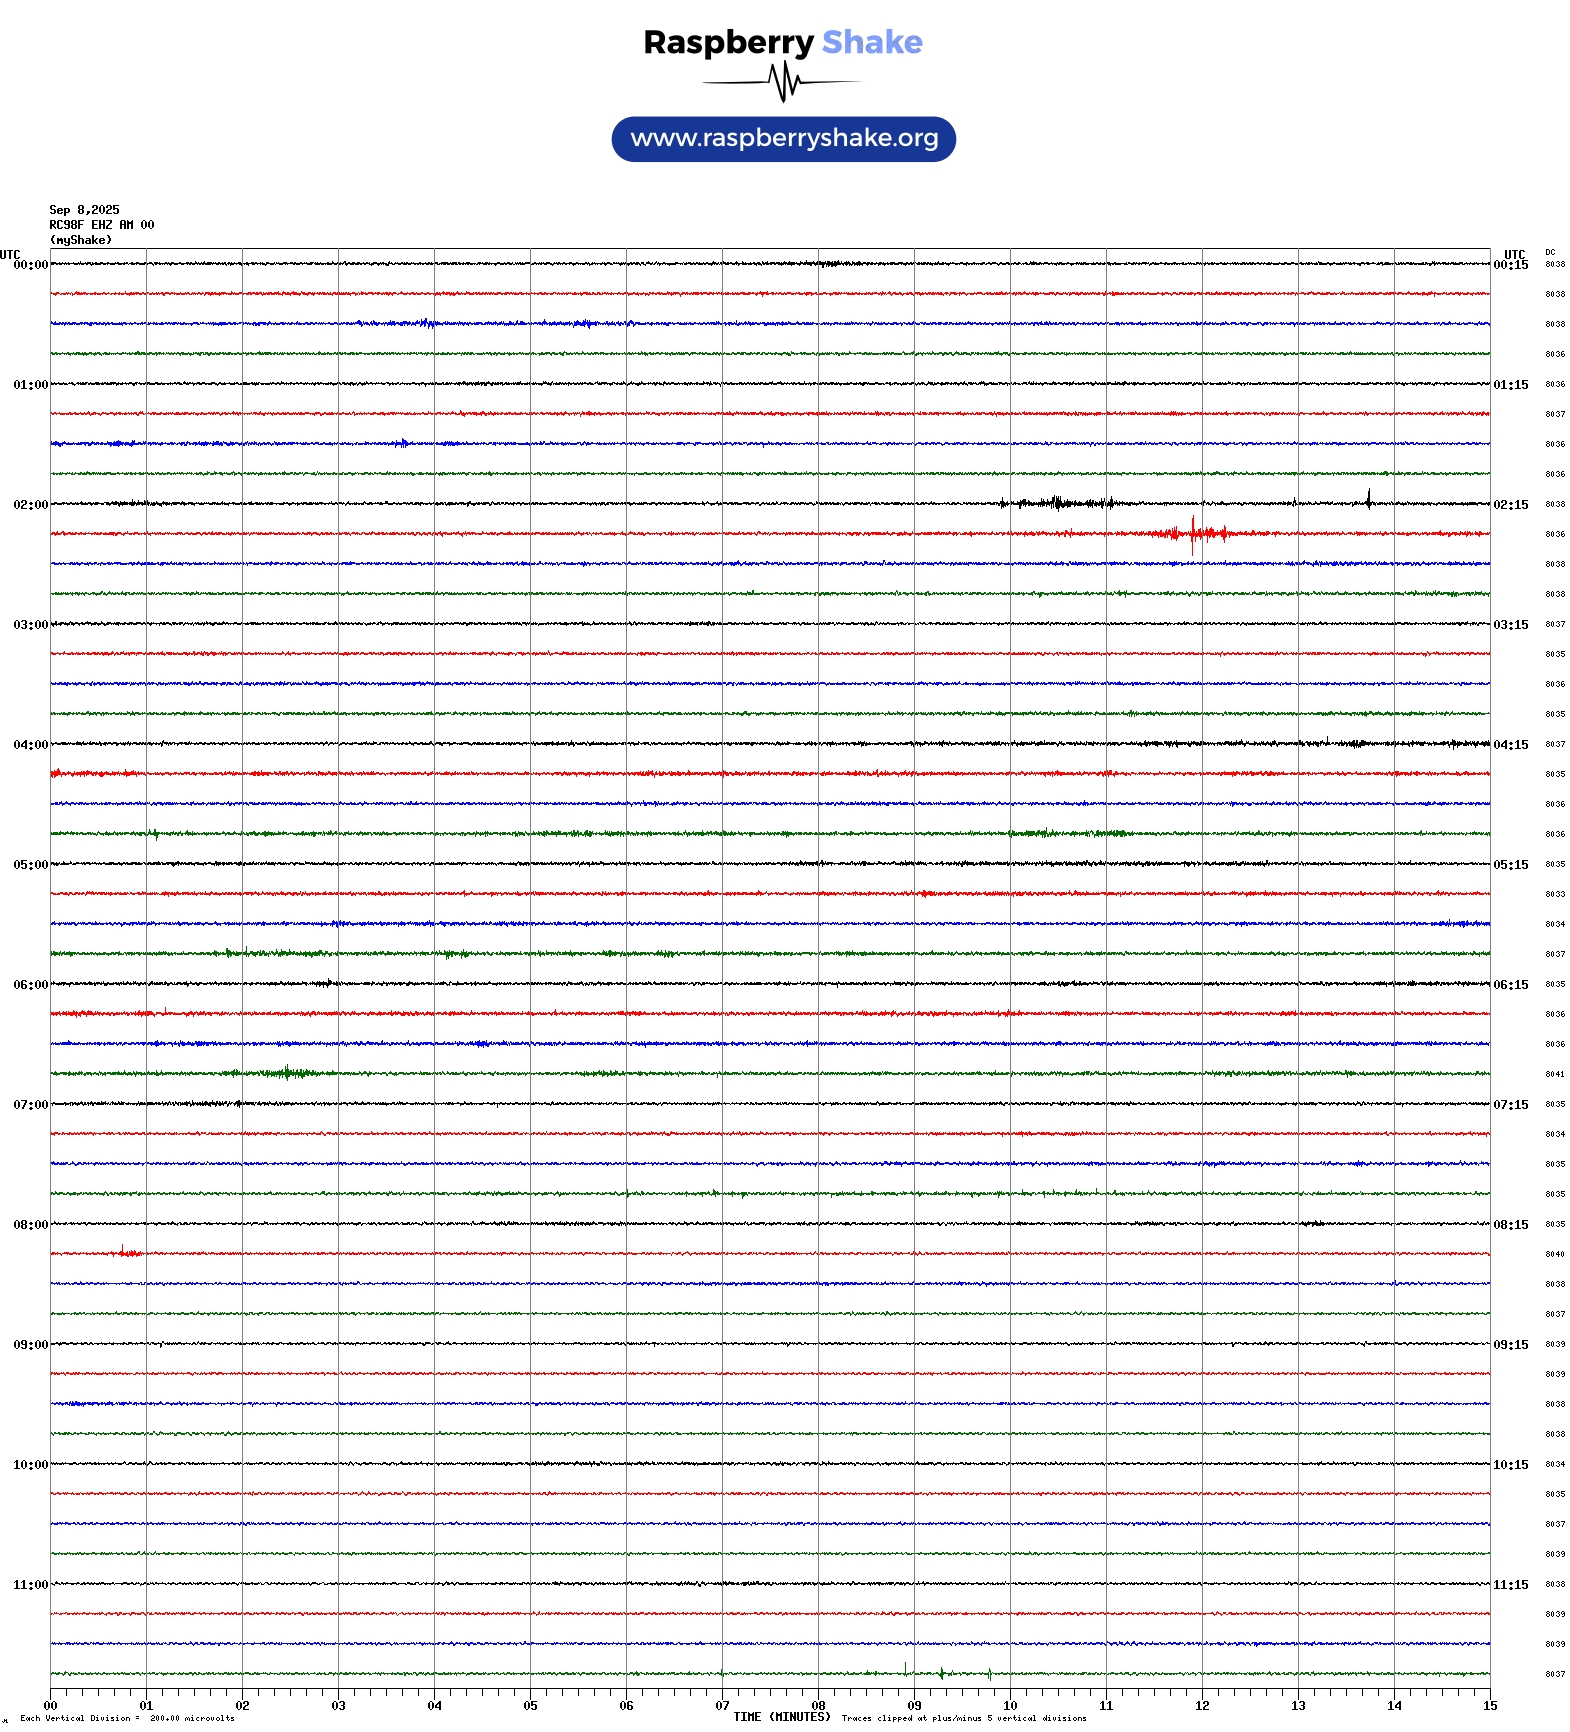This screenshot has height=1732, width=1570.
Task: Select the date text 'Sep 8,2025'
Action: point(84,210)
